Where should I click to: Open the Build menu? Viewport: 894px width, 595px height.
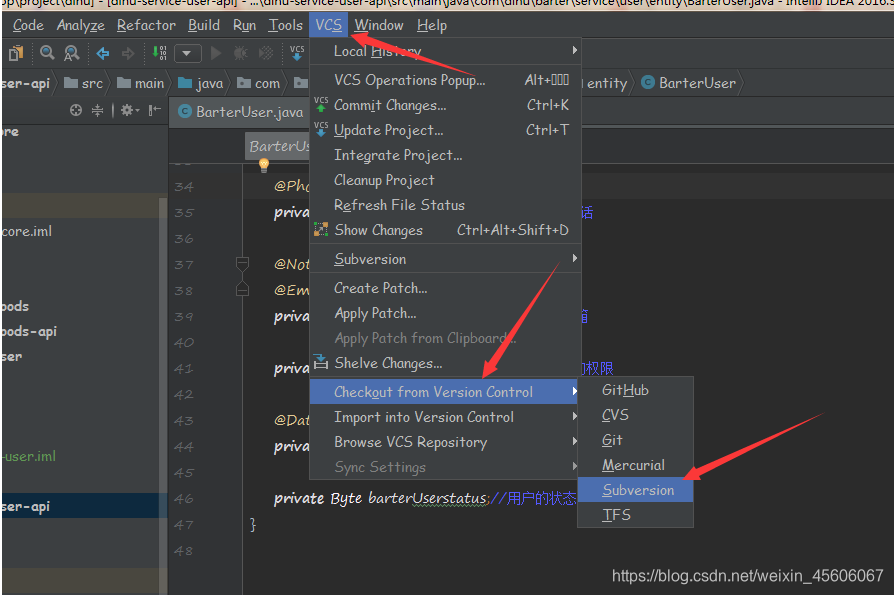[204, 26]
